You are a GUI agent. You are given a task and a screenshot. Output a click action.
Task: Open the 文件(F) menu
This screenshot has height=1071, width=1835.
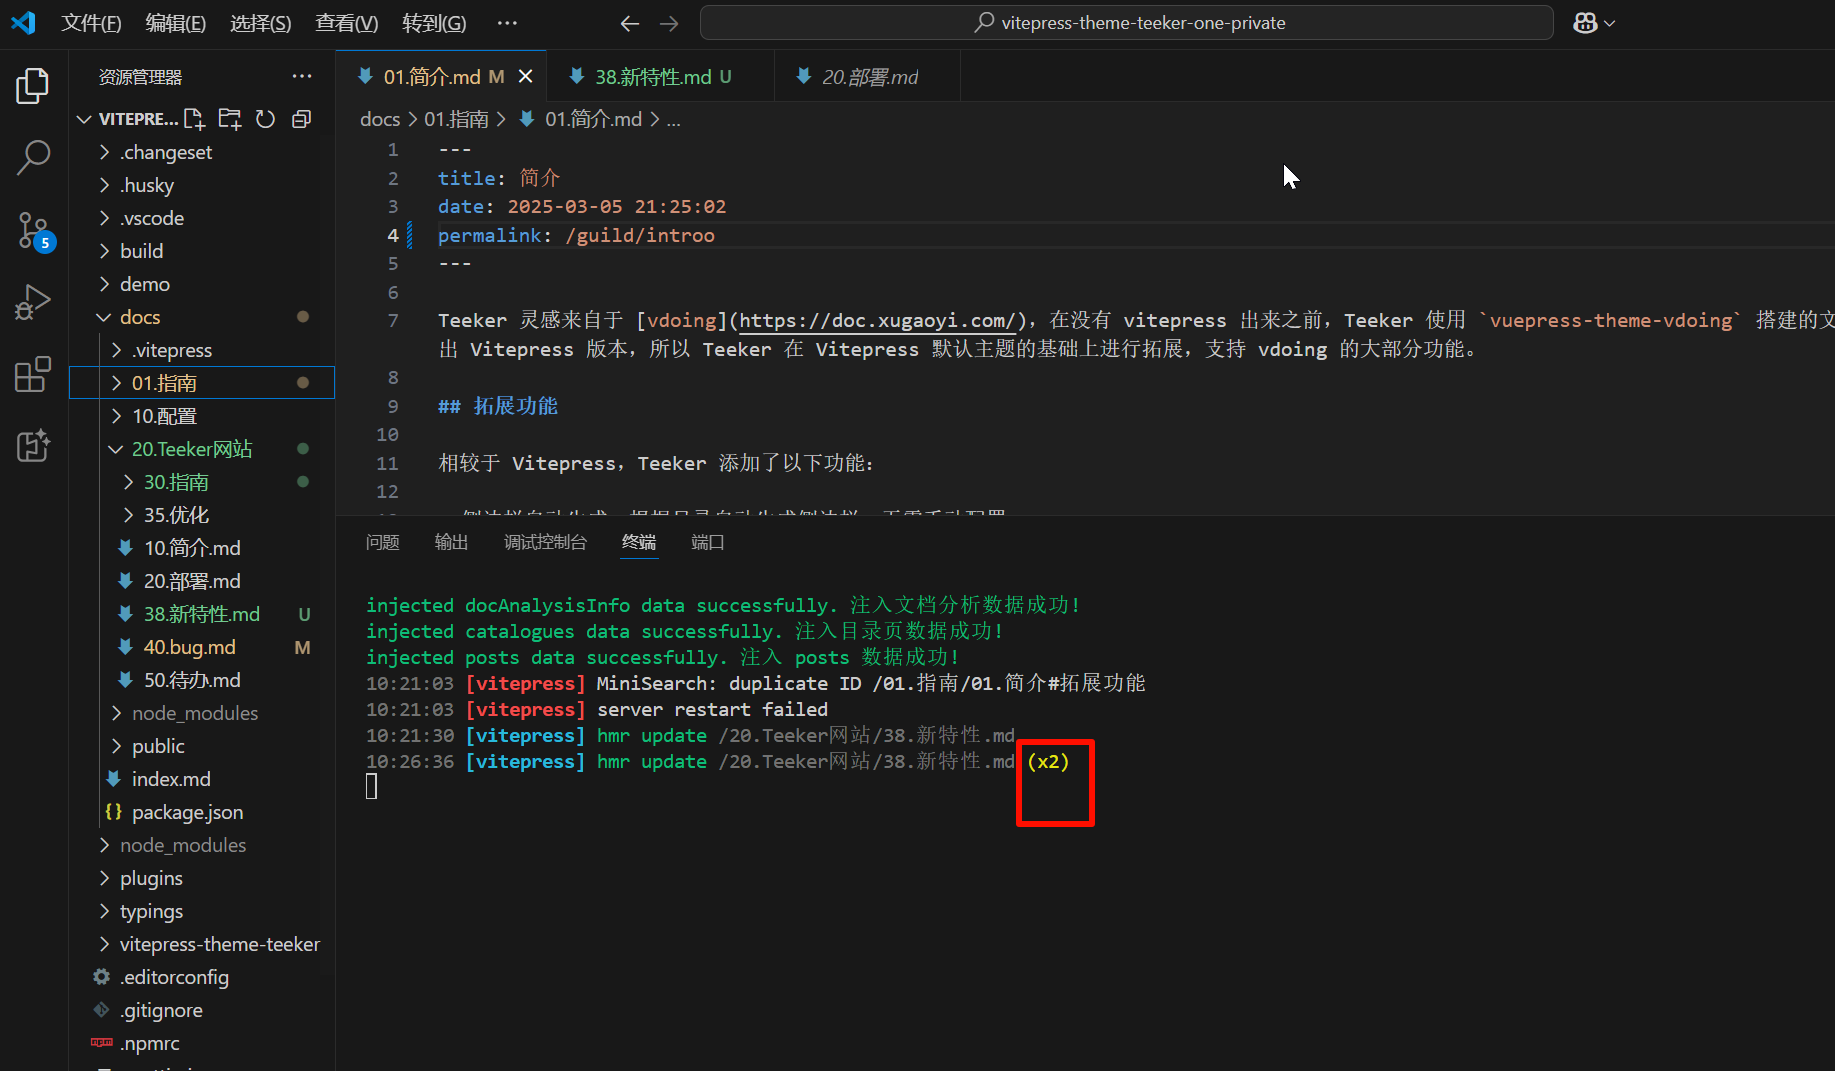point(91,22)
